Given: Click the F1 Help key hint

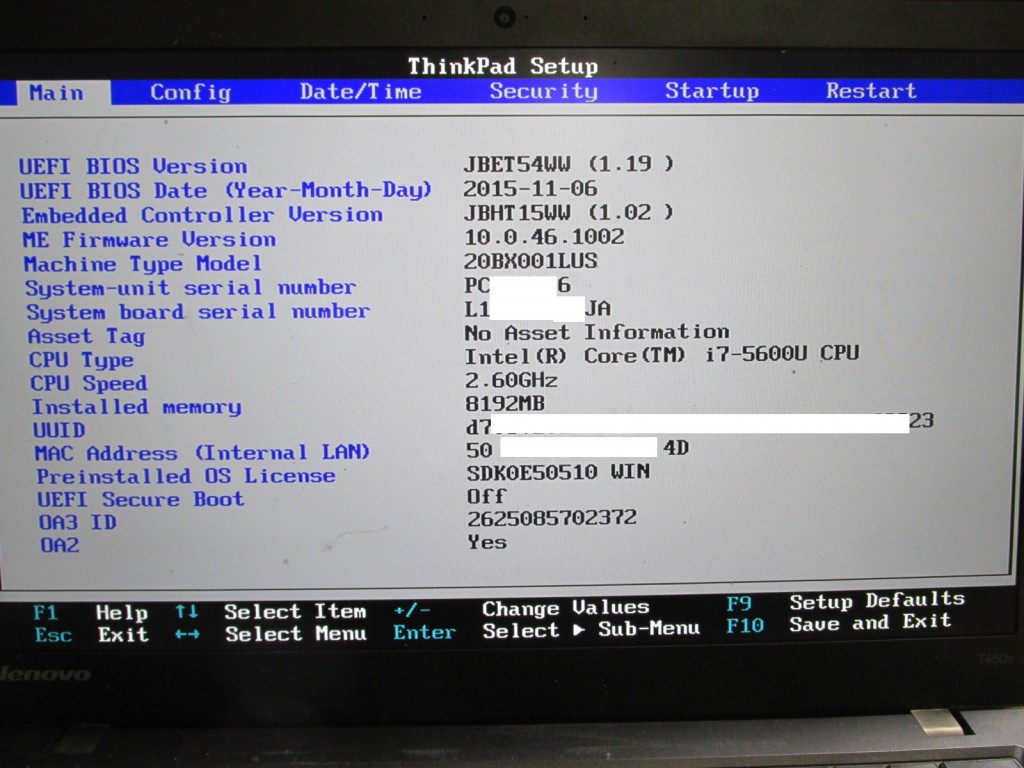Looking at the screenshot, I should [x=90, y=613].
